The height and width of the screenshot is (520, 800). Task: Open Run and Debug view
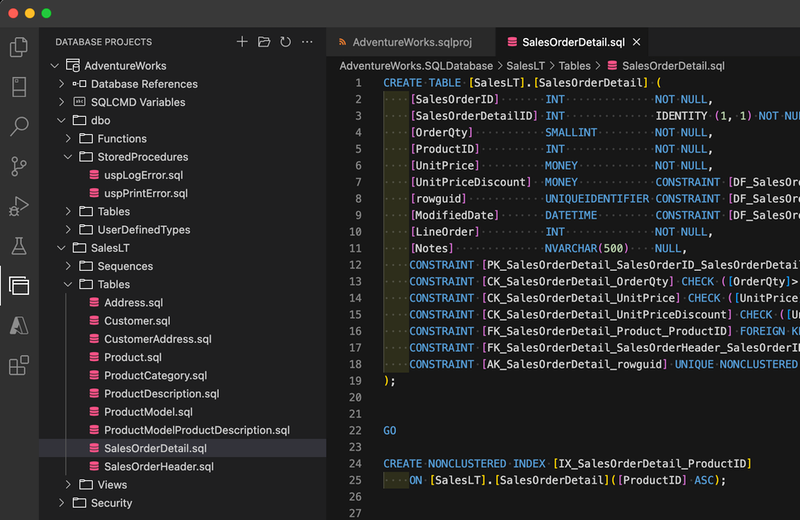[x=19, y=206]
